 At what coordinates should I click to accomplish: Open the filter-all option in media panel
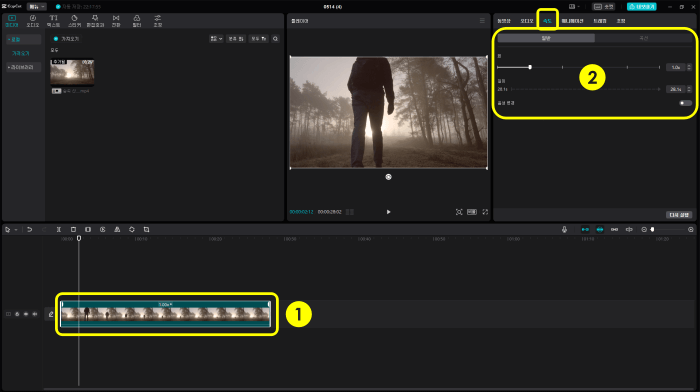pyautogui.click(x=258, y=39)
